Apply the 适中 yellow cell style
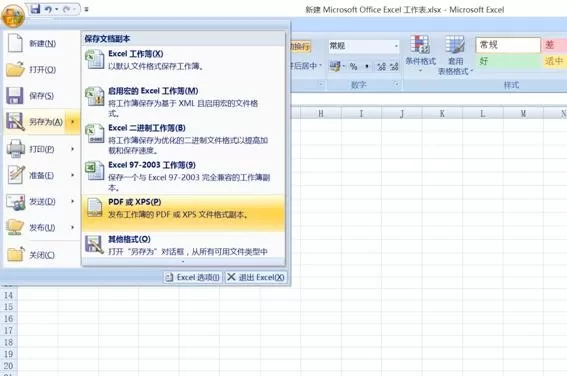Screen dimensions: 567x376 coord(554,61)
